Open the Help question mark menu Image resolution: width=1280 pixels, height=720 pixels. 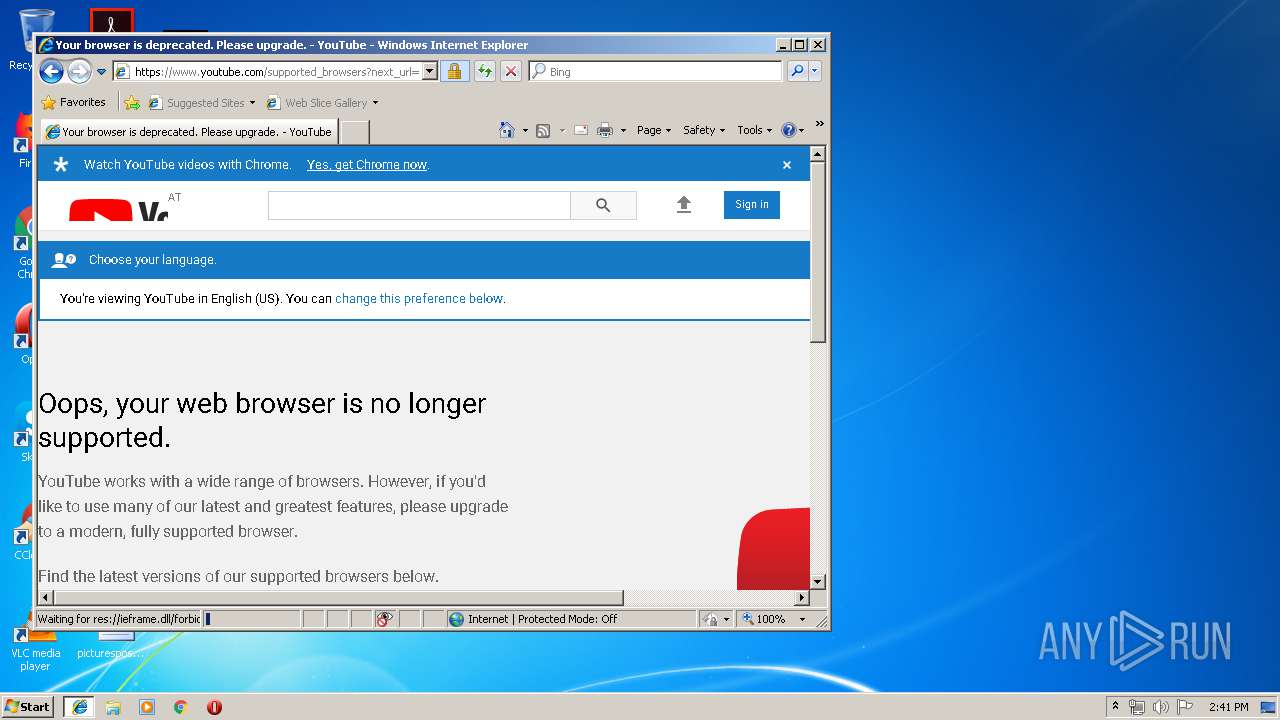(792, 130)
